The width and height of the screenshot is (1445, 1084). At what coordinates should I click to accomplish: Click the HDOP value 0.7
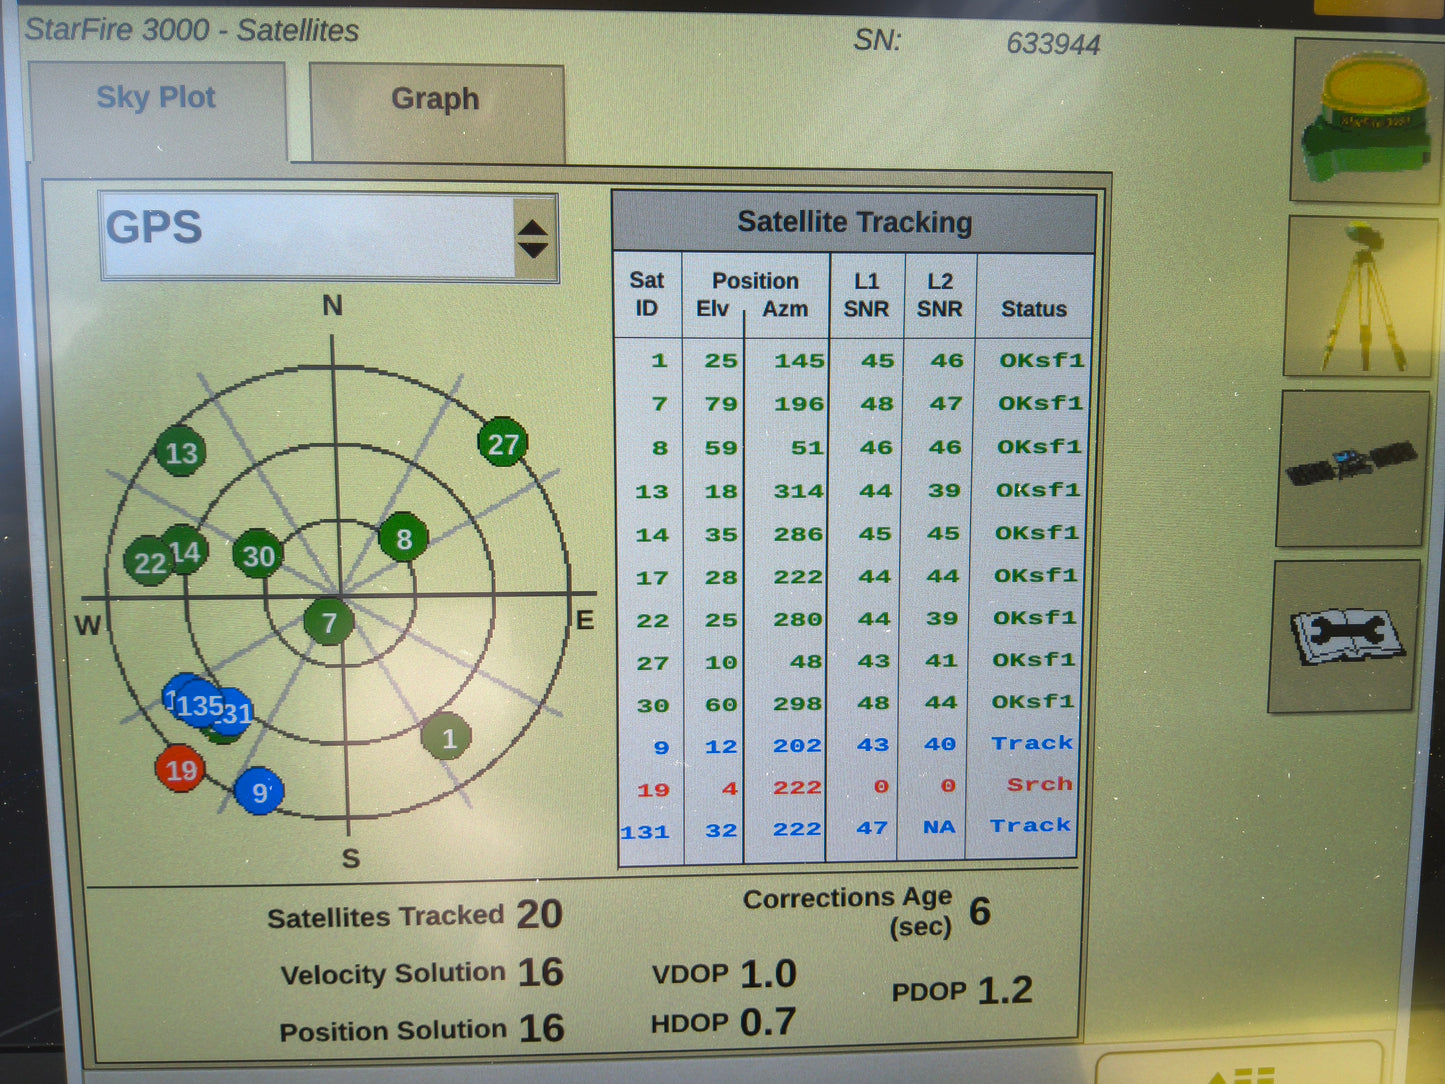click(x=768, y=1022)
